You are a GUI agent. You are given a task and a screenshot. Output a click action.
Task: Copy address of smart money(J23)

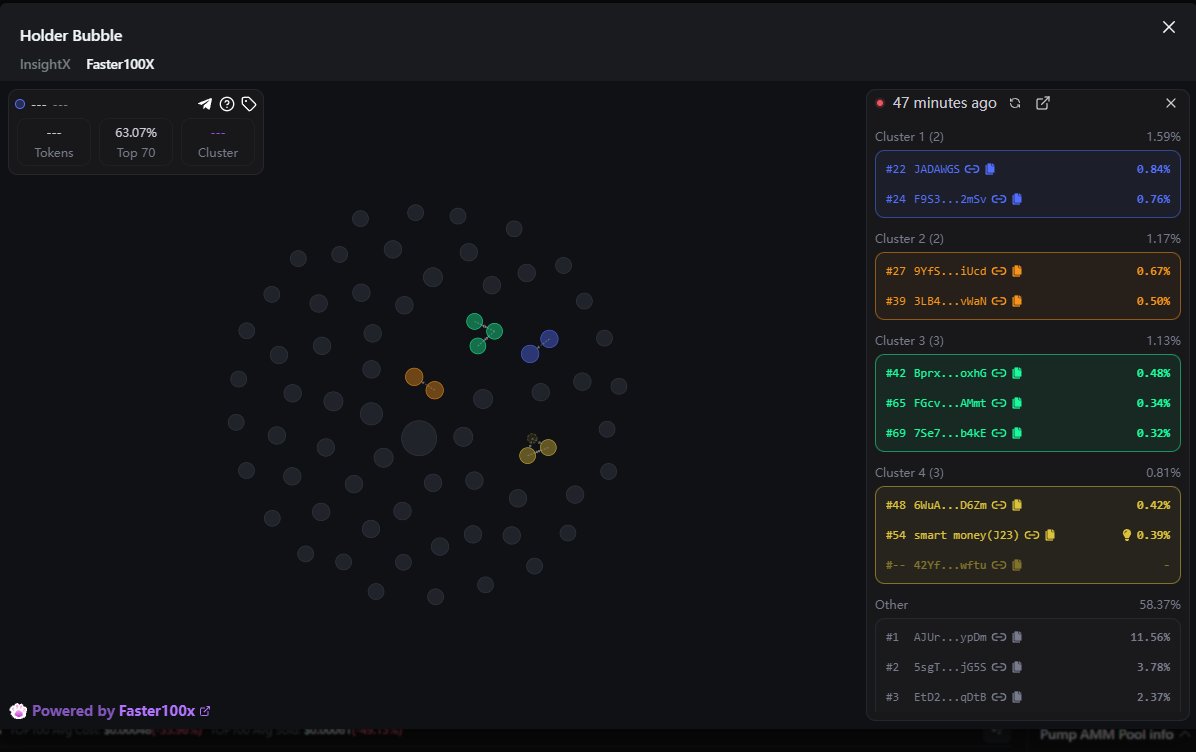(x=1050, y=535)
